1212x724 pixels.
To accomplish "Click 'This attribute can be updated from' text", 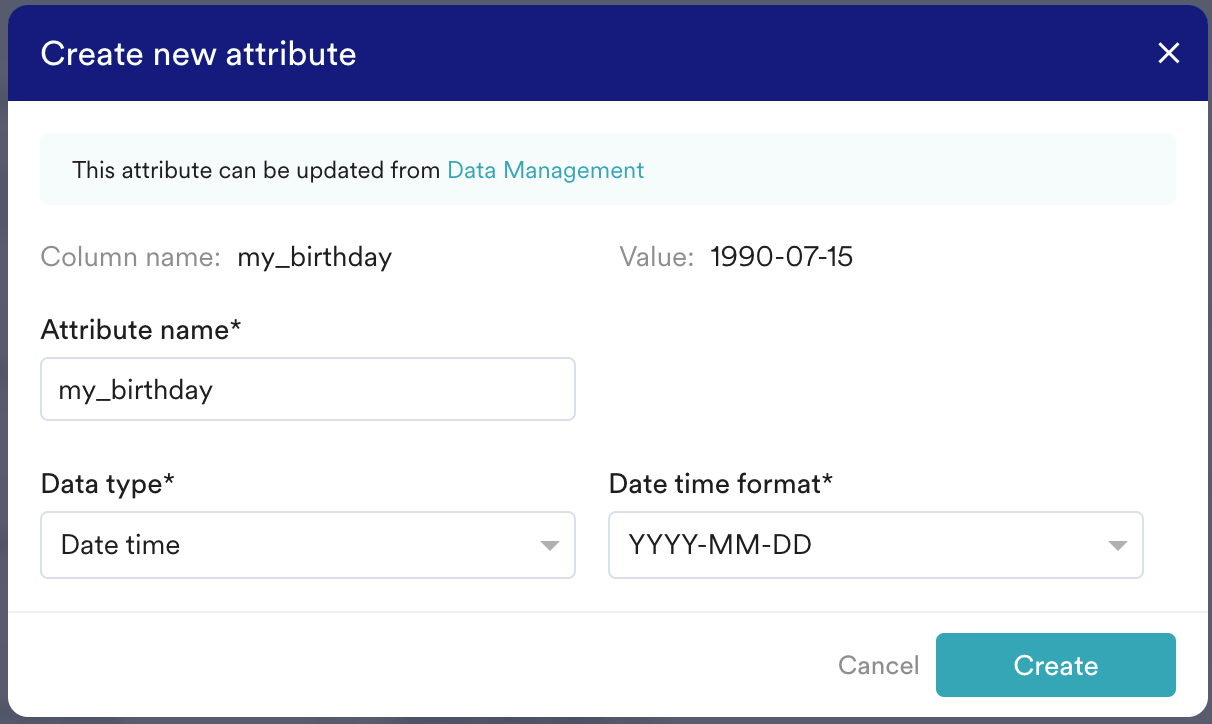I will (256, 170).
